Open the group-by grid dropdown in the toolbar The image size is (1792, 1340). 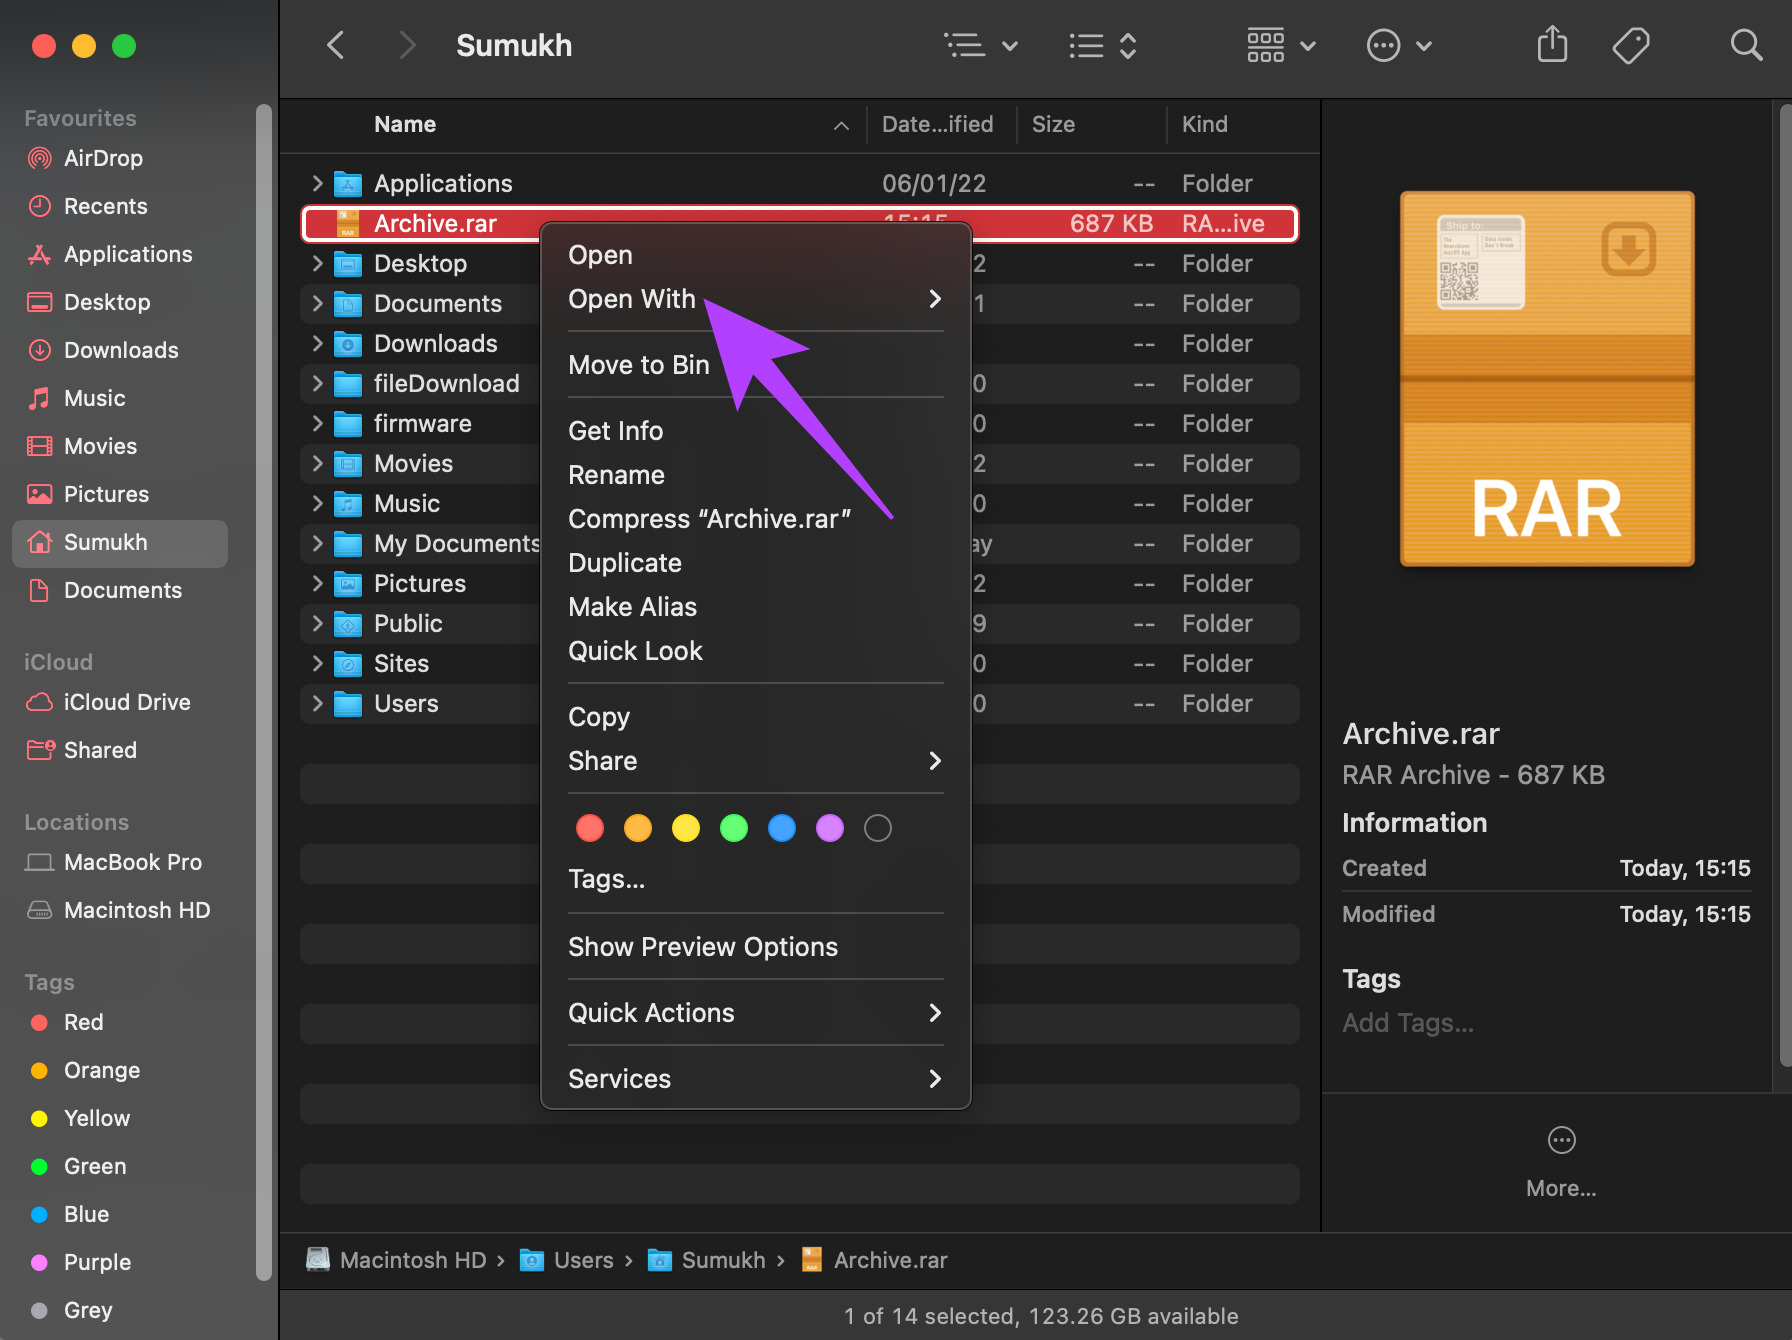pos(1281,45)
